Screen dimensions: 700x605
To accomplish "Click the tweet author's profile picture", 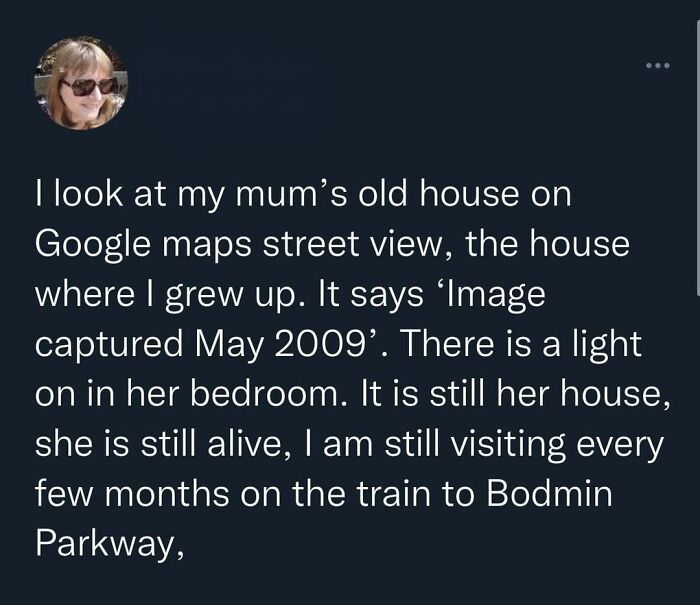I will click(81, 86).
